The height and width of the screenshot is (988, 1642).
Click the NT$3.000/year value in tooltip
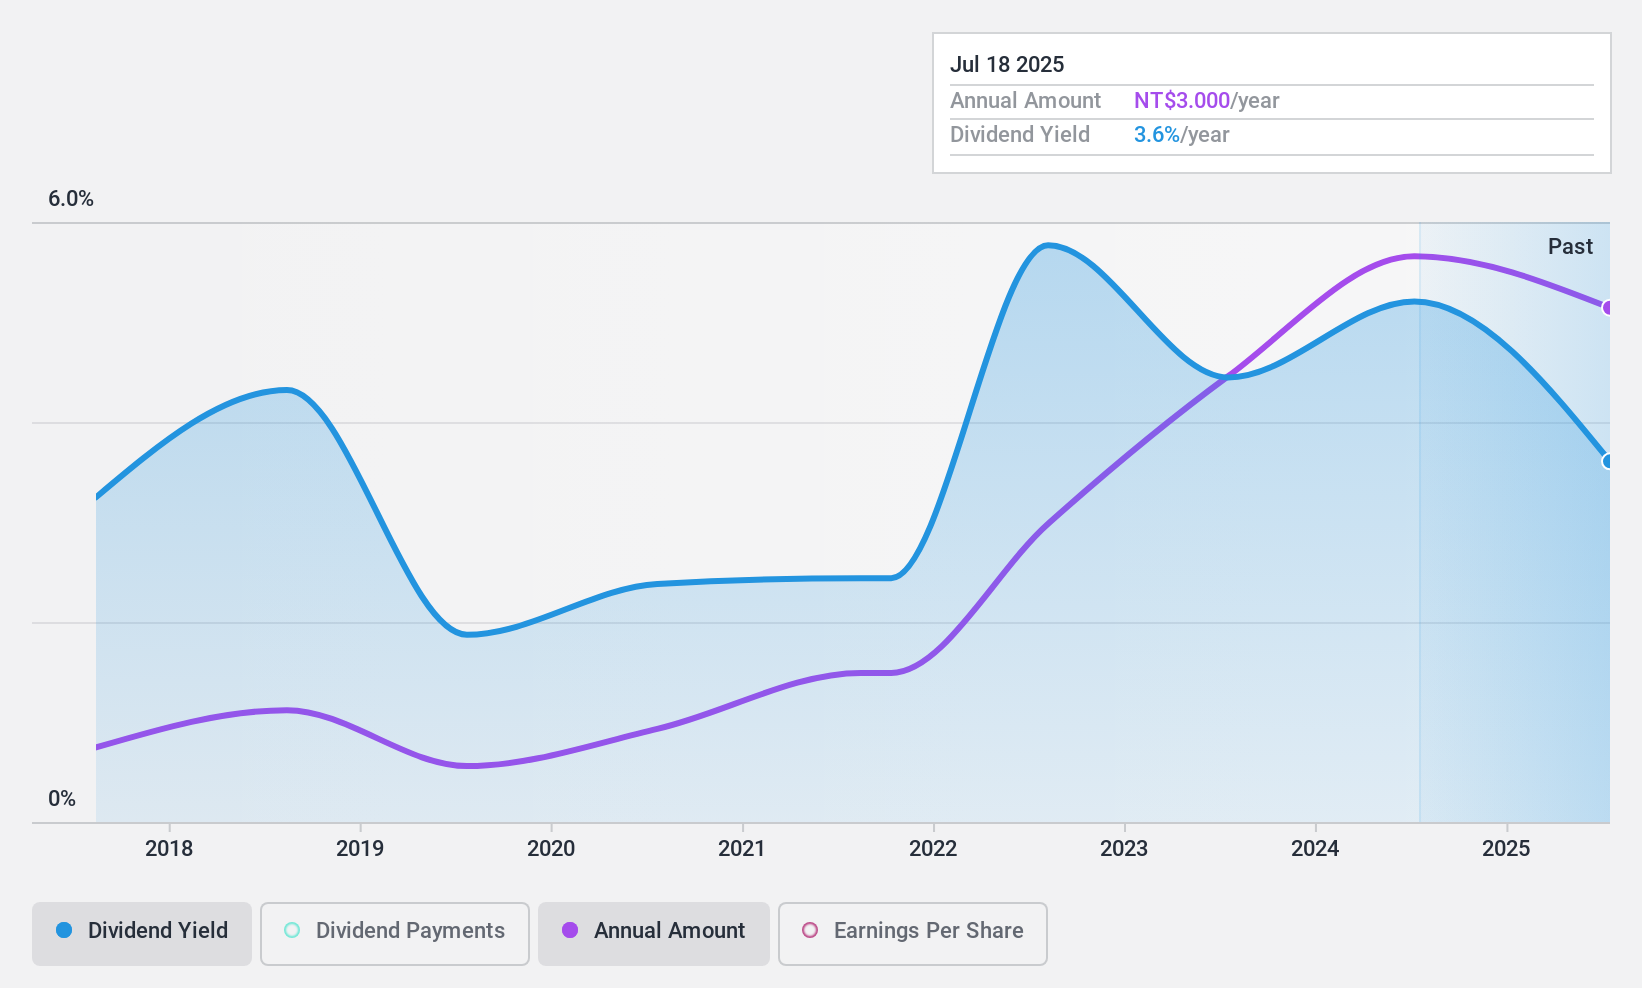click(1207, 101)
